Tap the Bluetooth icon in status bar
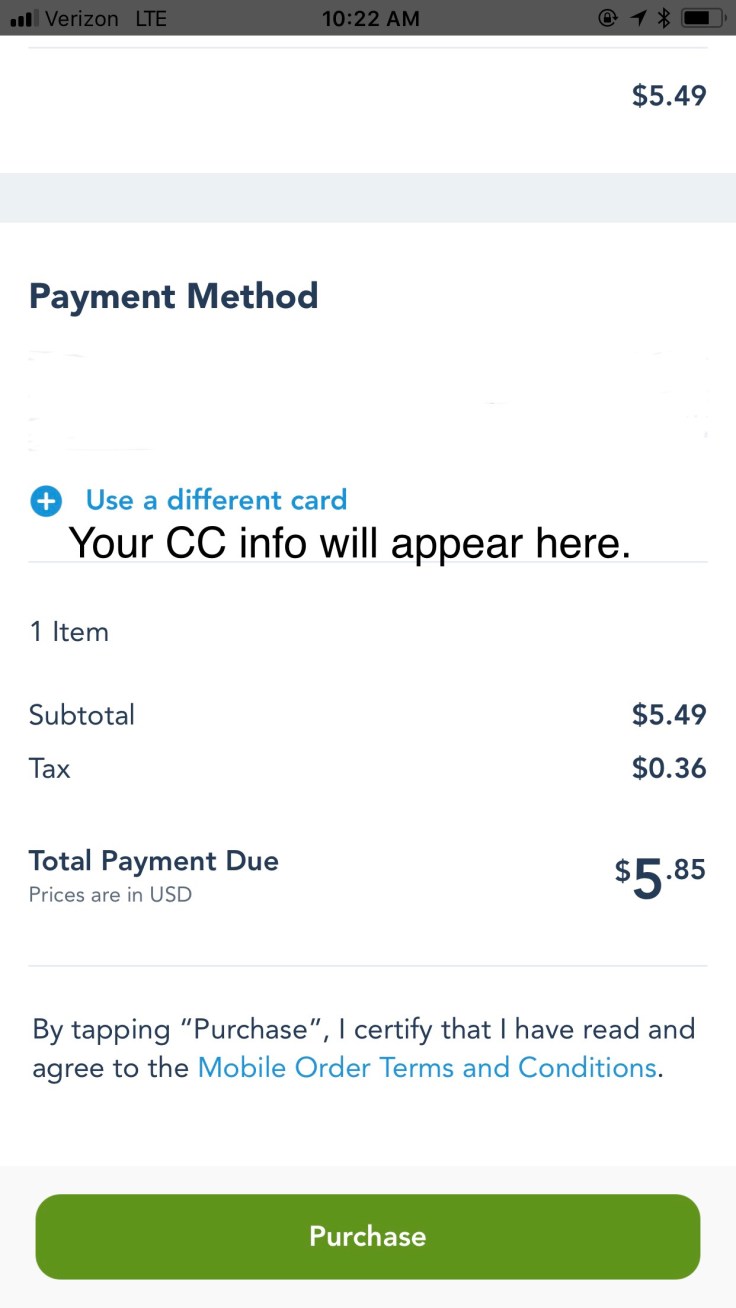 [x=662, y=18]
